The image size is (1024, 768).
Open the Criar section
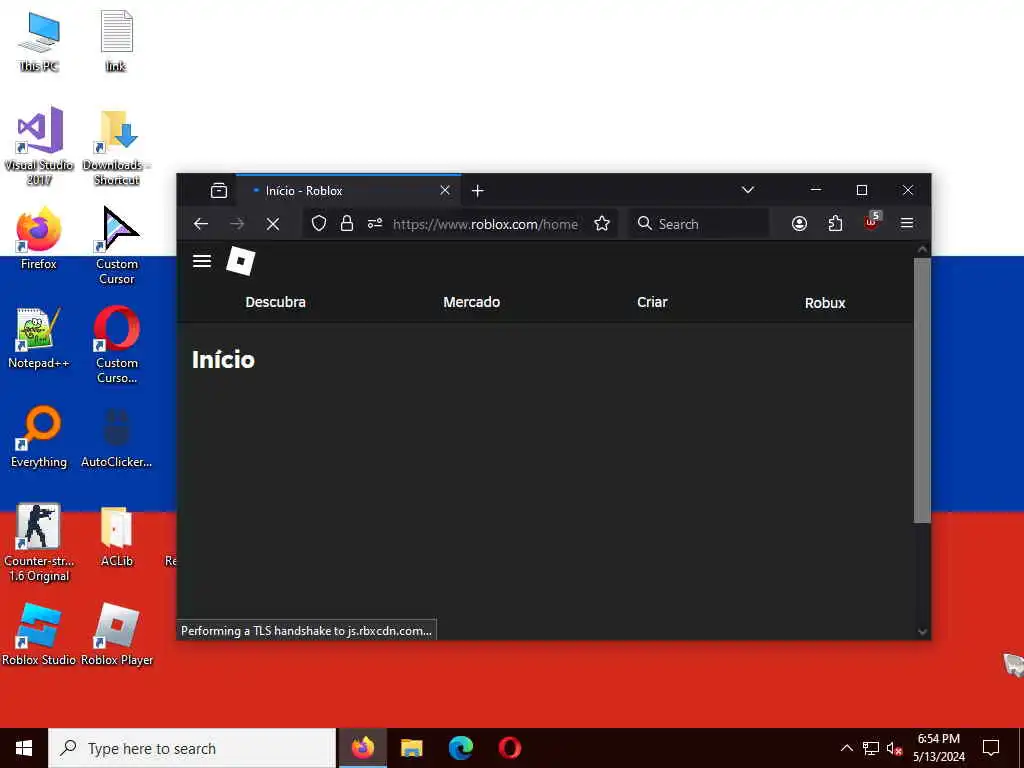click(652, 302)
